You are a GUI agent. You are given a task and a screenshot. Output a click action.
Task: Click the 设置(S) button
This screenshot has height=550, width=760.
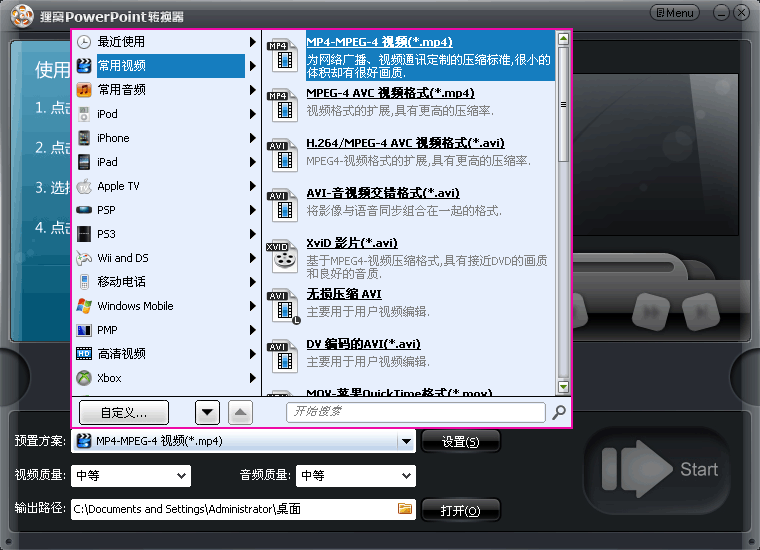pos(460,441)
